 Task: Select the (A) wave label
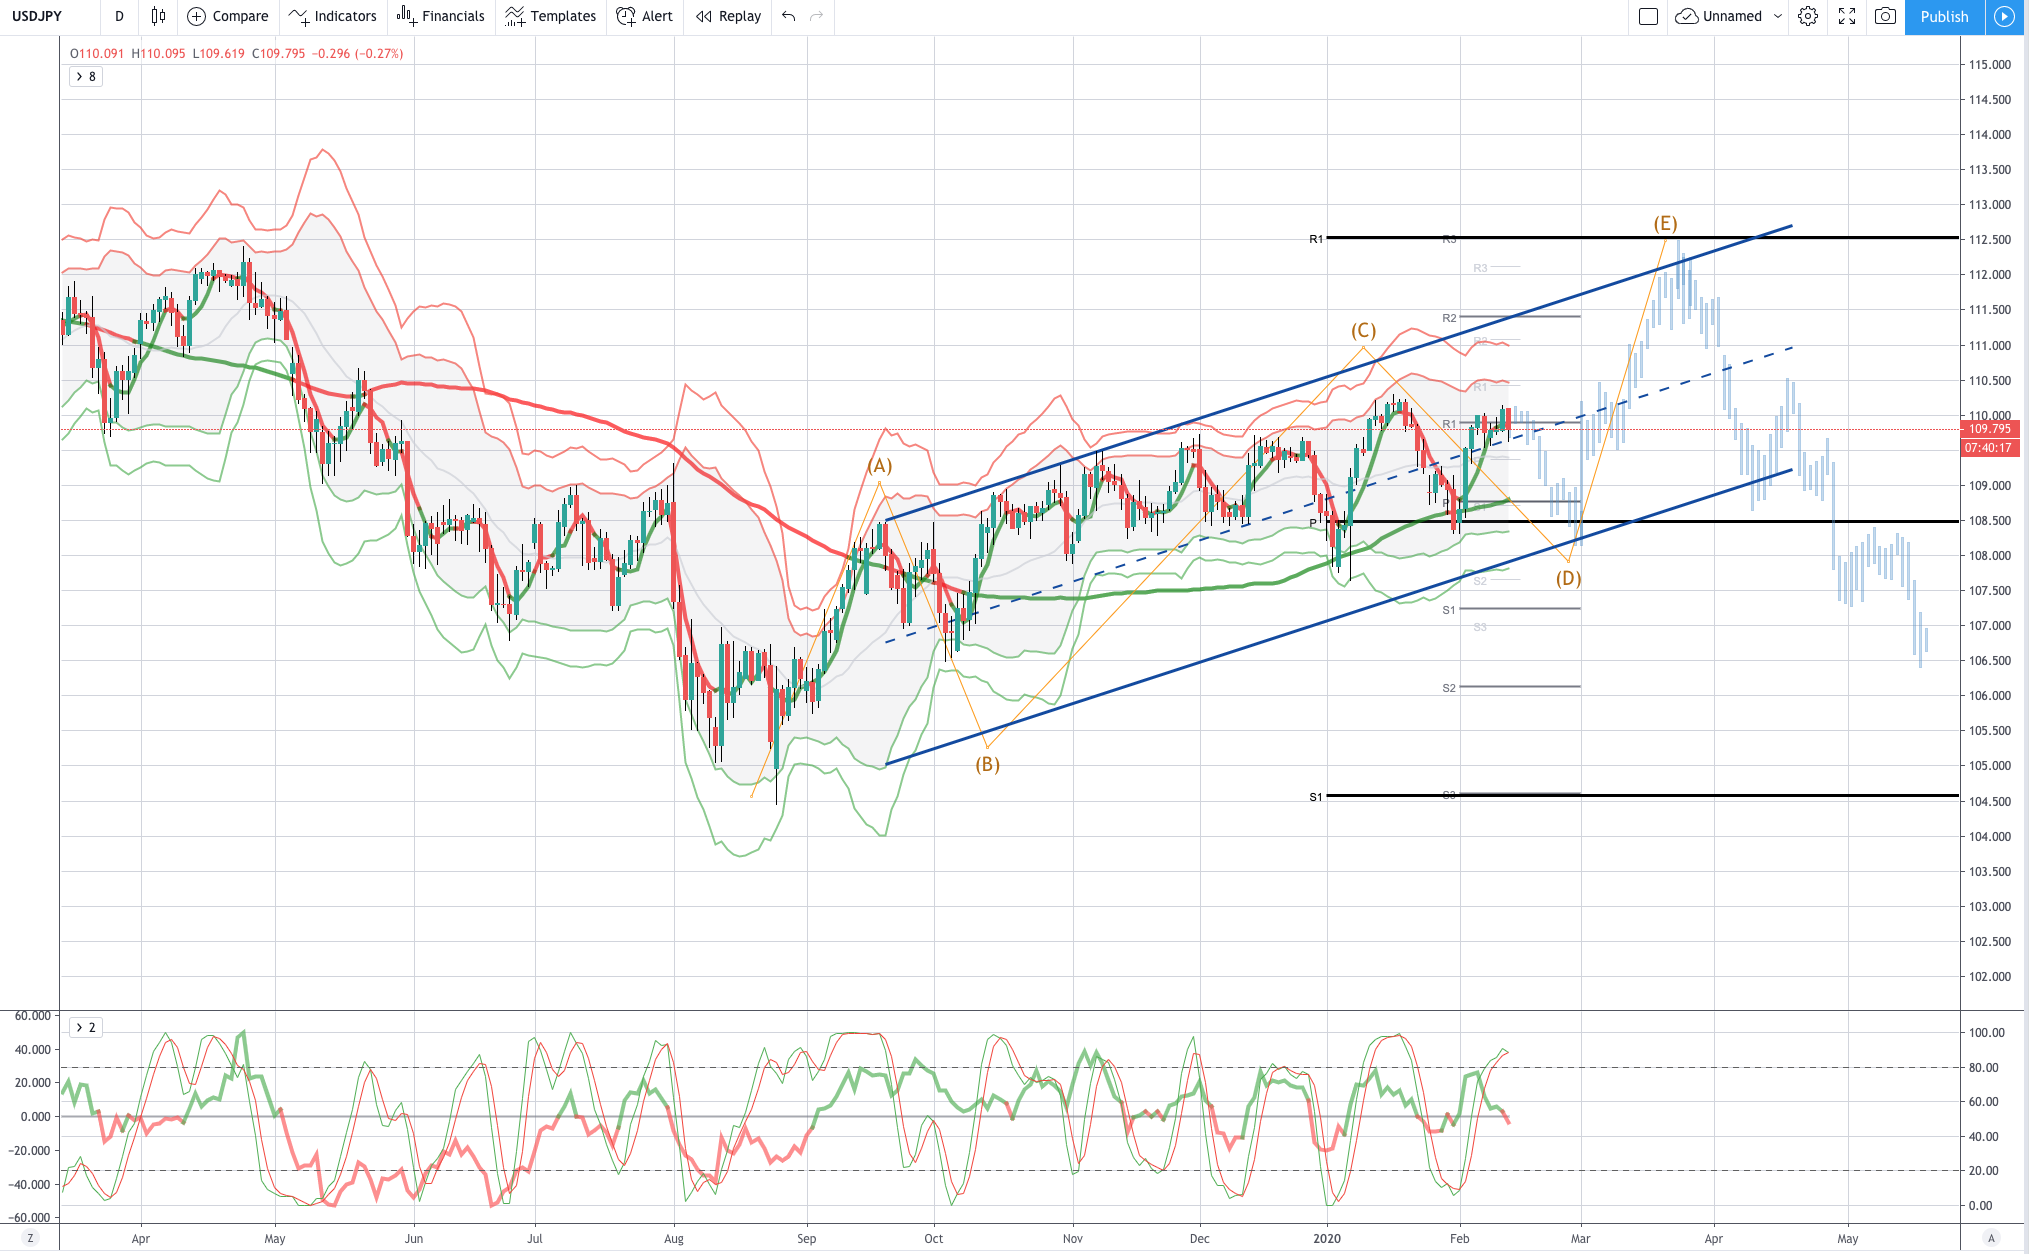[879, 466]
